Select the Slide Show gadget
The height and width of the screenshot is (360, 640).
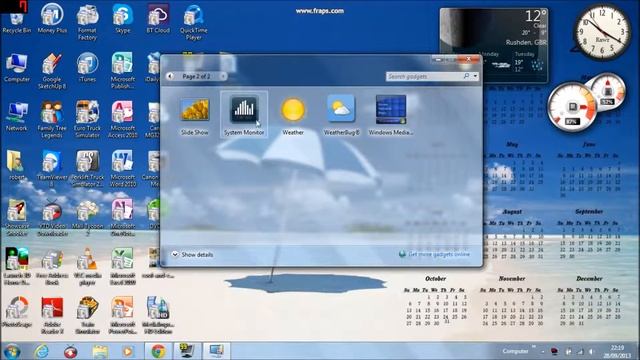pos(195,116)
